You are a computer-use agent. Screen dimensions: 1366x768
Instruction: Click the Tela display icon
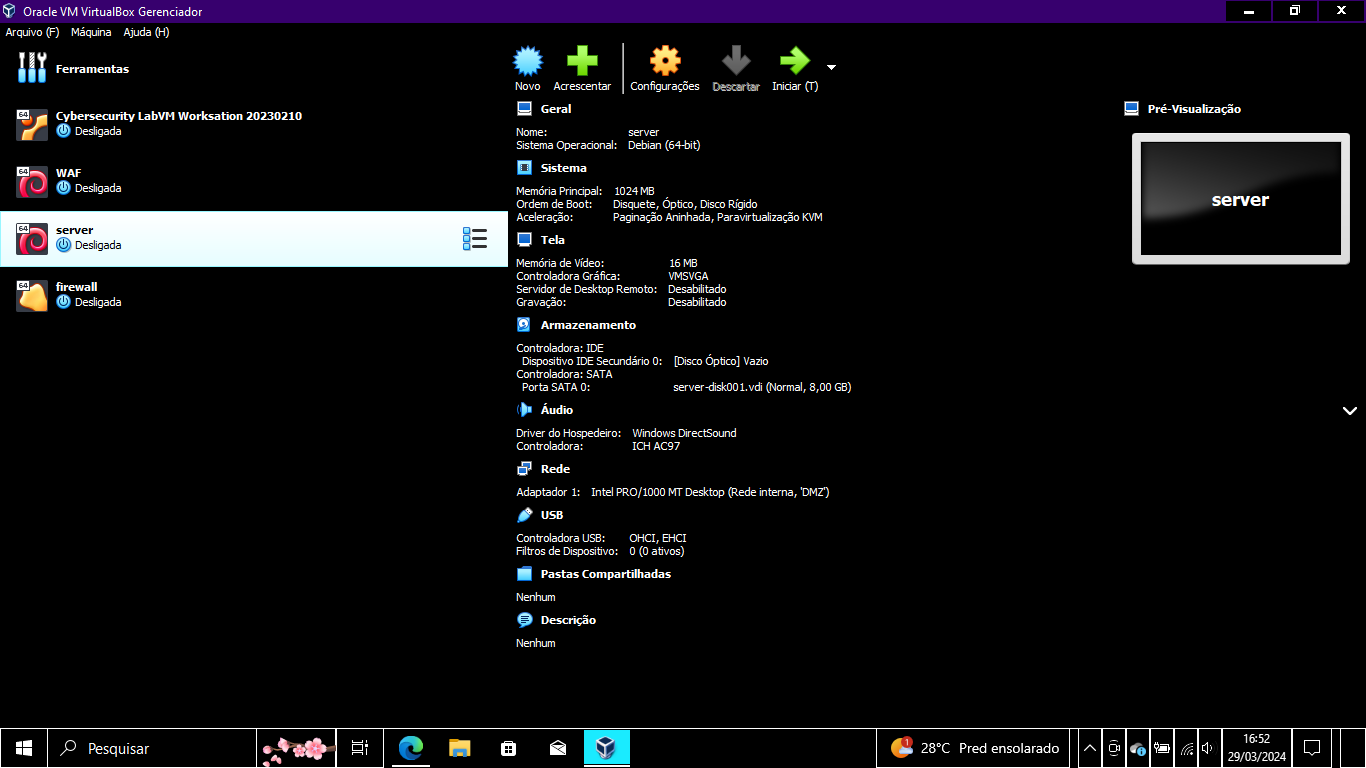point(524,240)
